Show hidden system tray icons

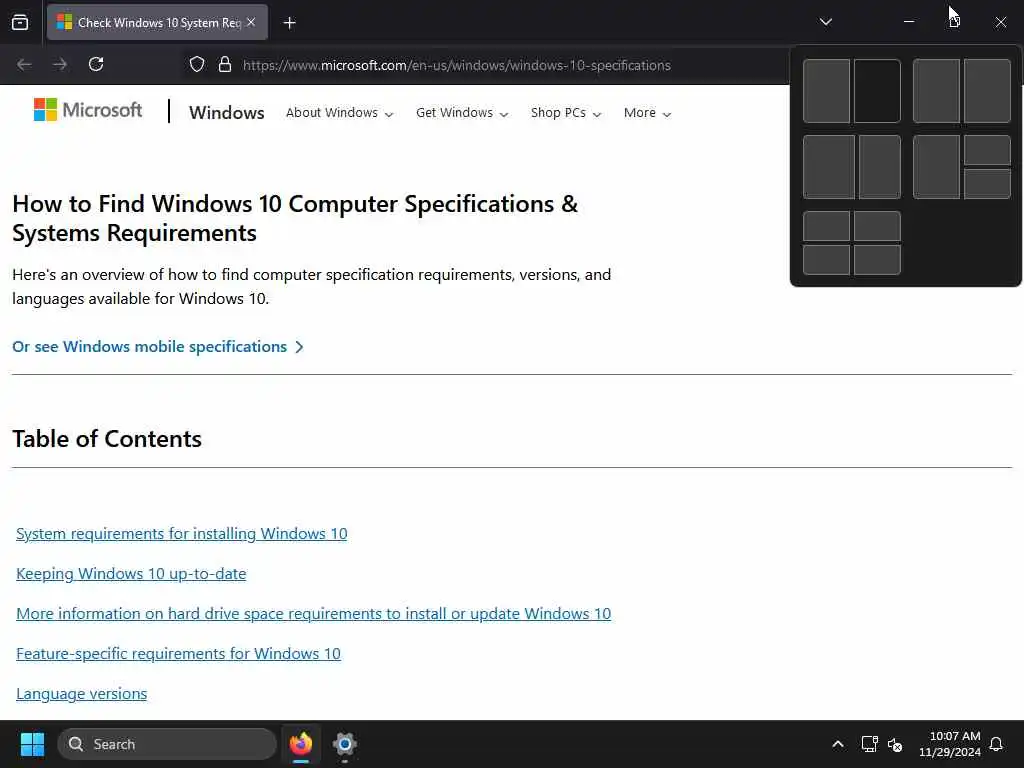[838, 744]
